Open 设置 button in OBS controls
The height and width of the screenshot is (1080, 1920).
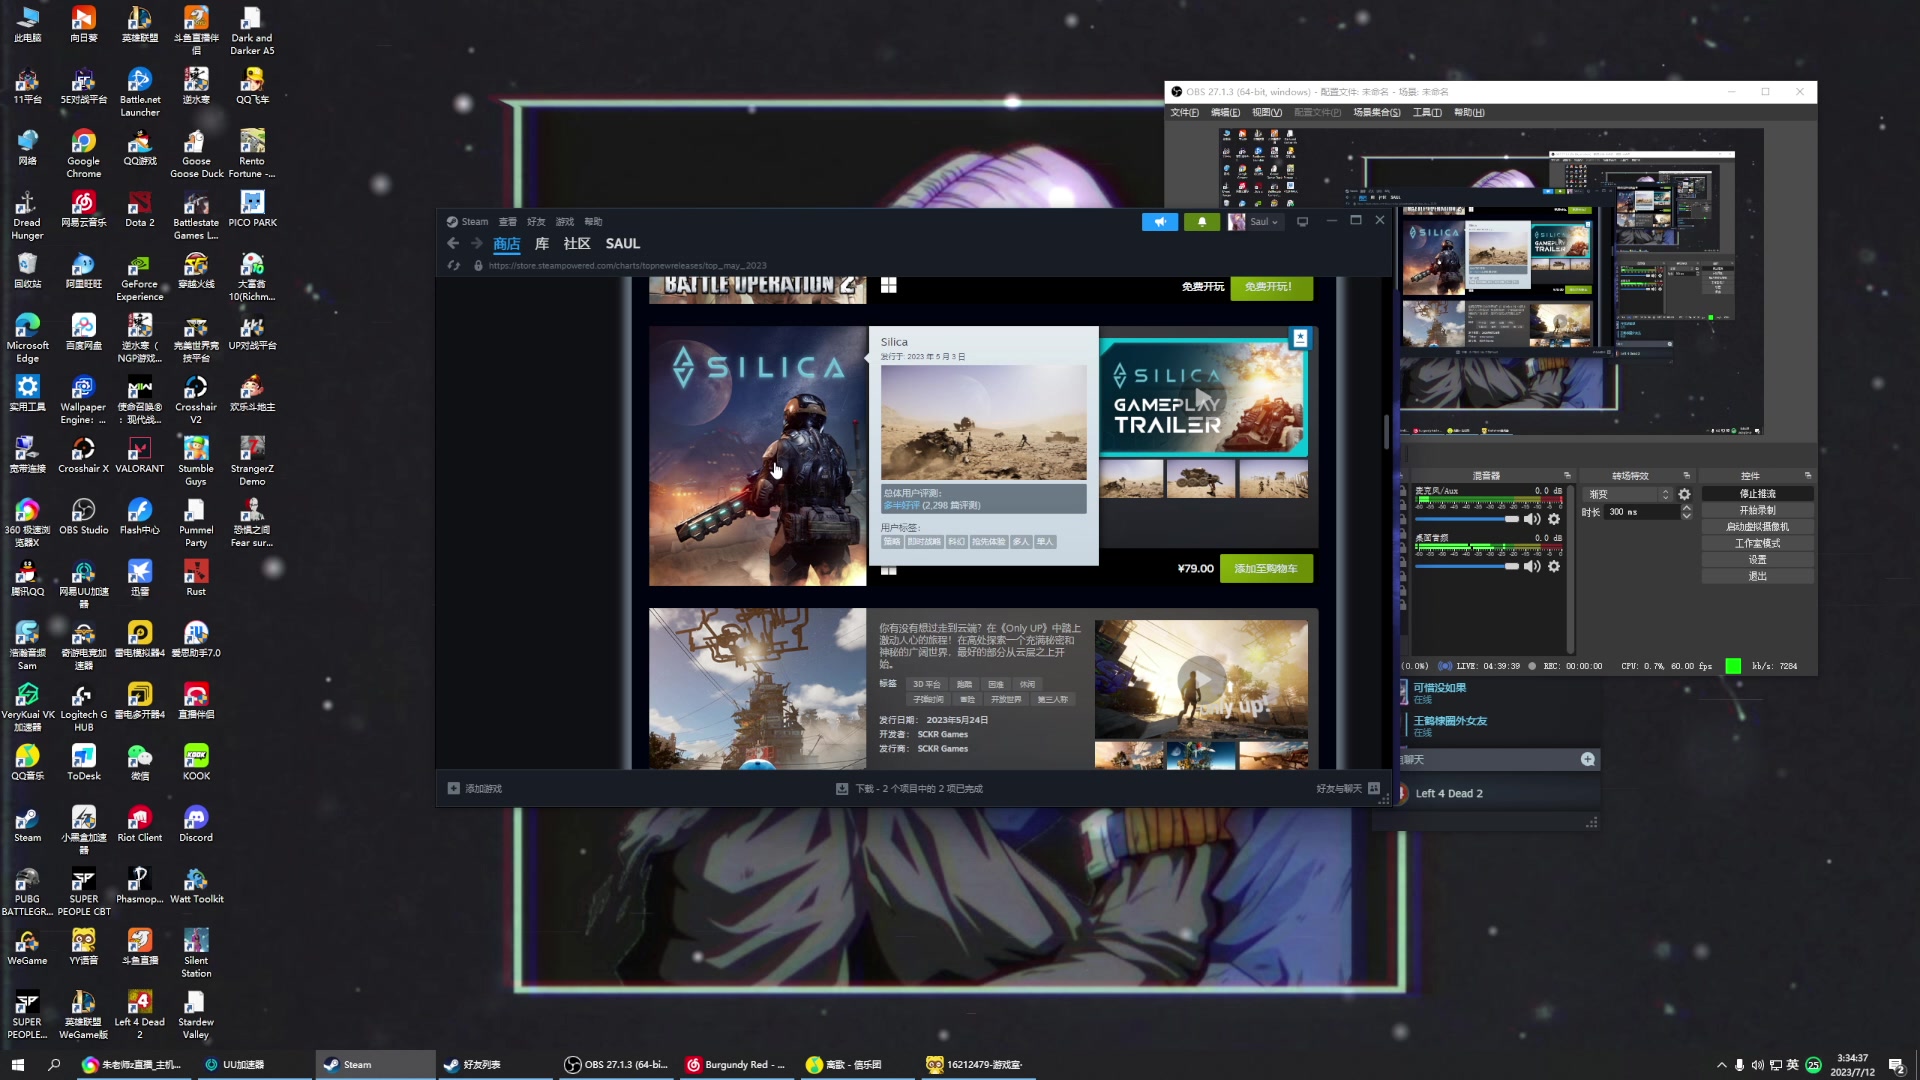(1757, 560)
